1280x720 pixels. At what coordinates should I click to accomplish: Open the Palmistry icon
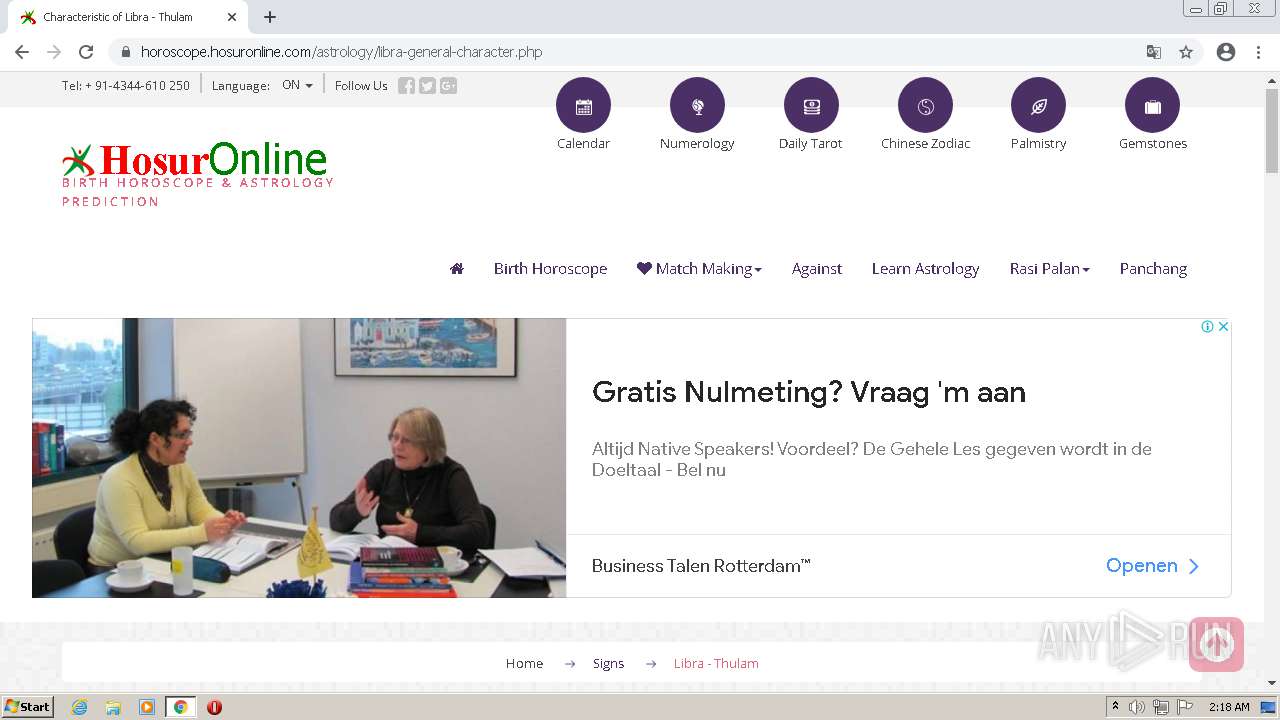click(x=1038, y=105)
